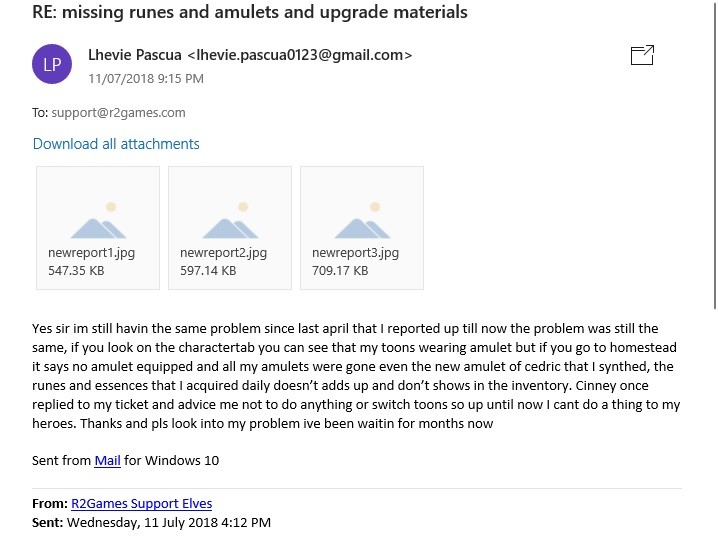Open the newreport3.jpg filename label

pos(355,253)
